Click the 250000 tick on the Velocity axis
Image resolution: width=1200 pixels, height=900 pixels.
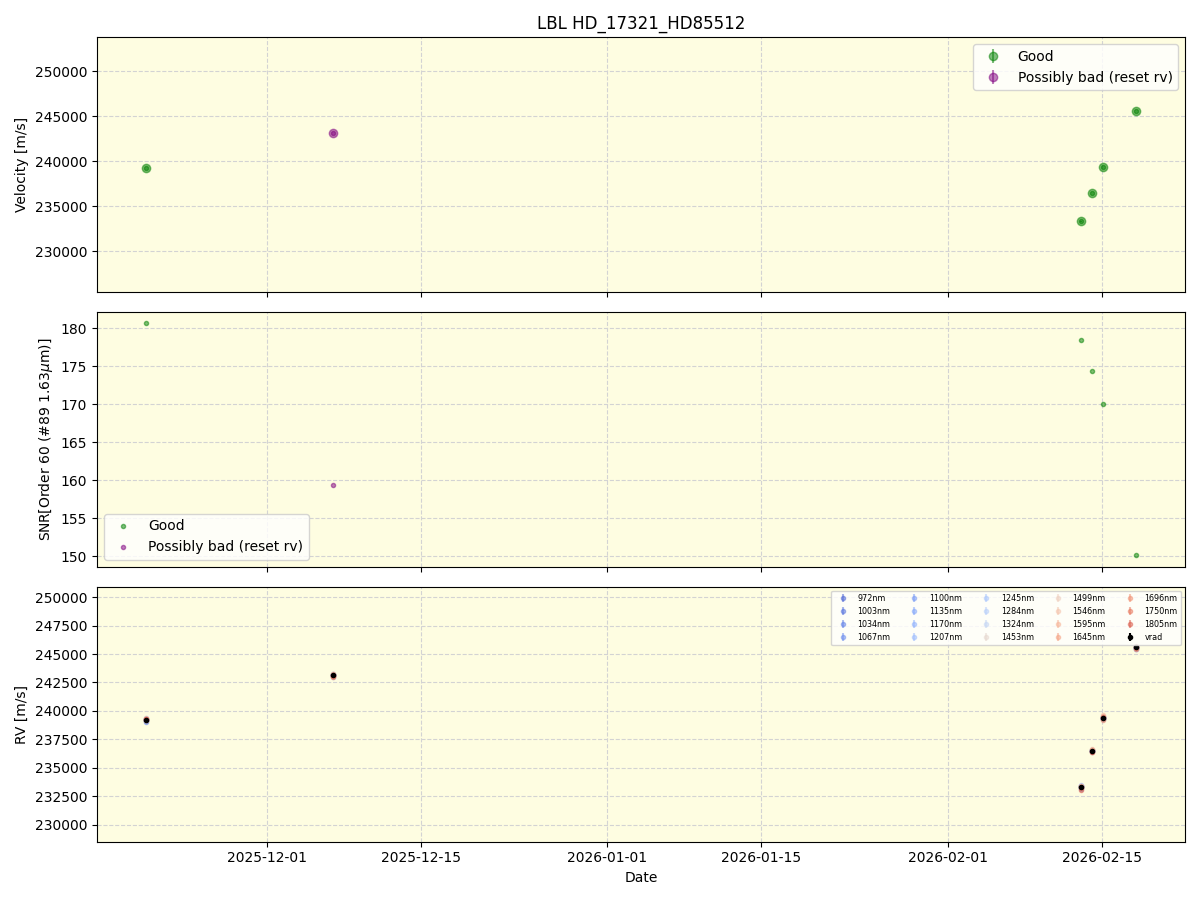[63, 72]
